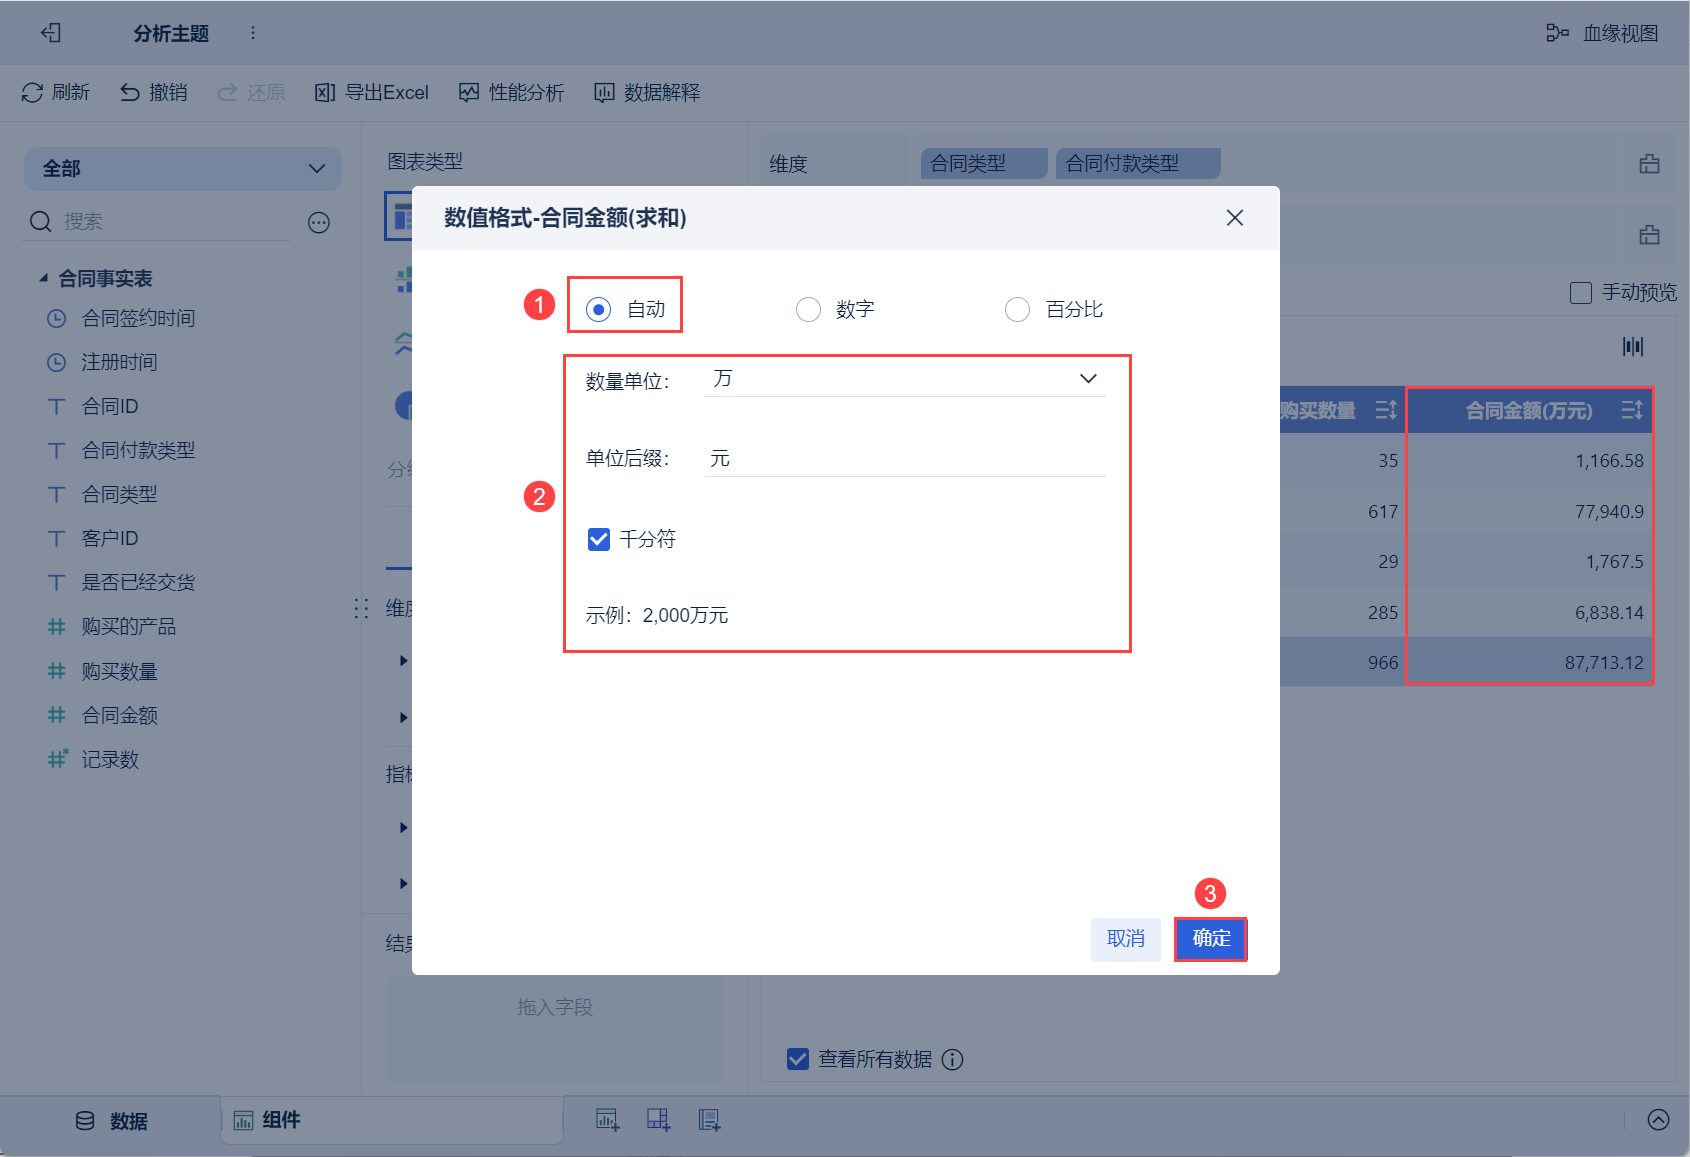1690x1157 pixels.
Task: Select the 购买的产品 field
Action: click(x=112, y=626)
